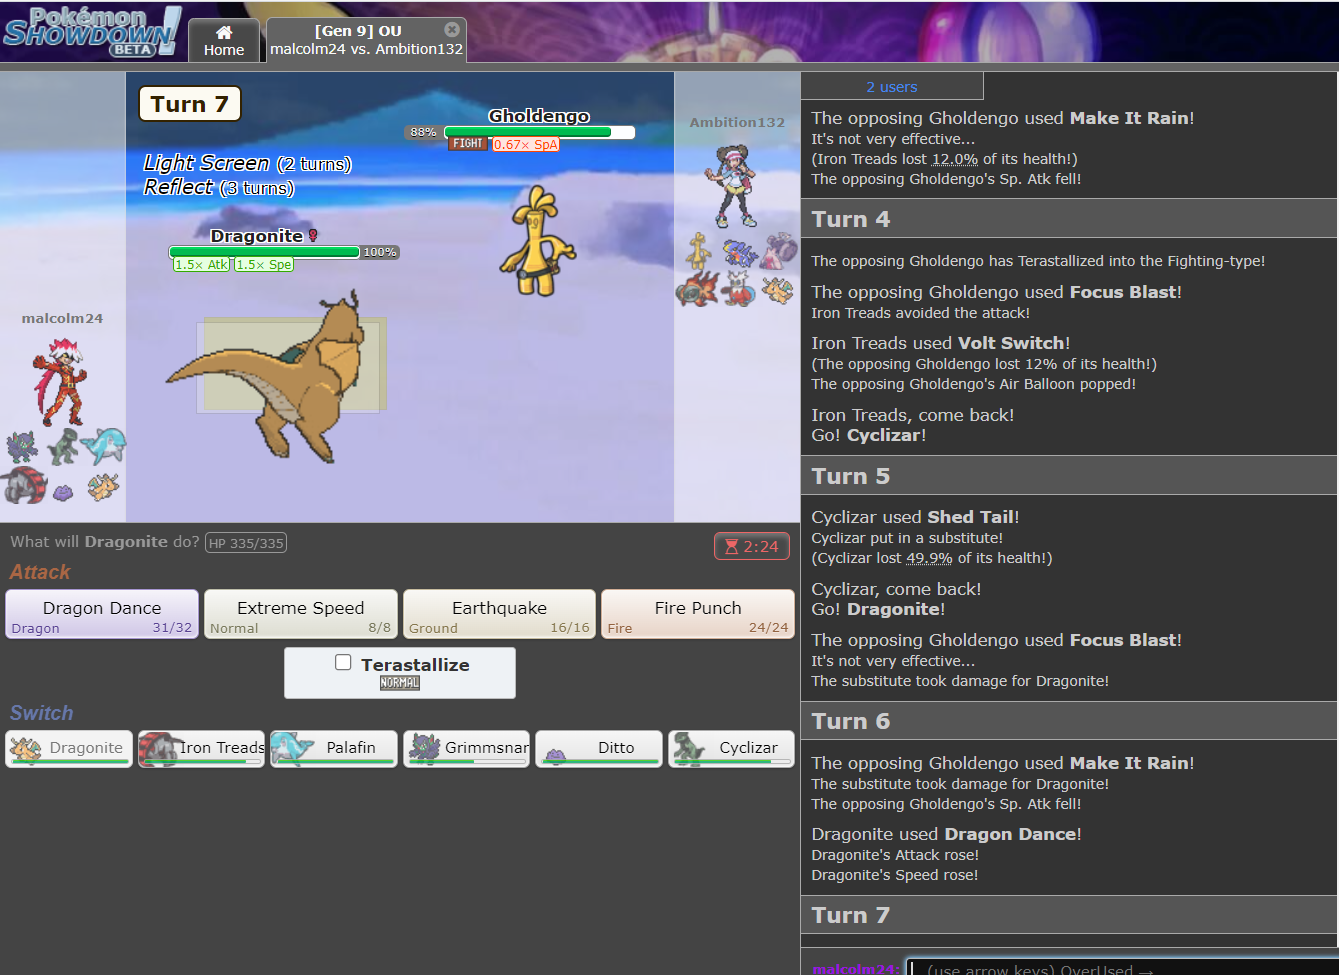The height and width of the screenshot is (975, 1339).
Task: Click the FIGHT tera type badge on Gholdengo
Action: click(467, 144)
